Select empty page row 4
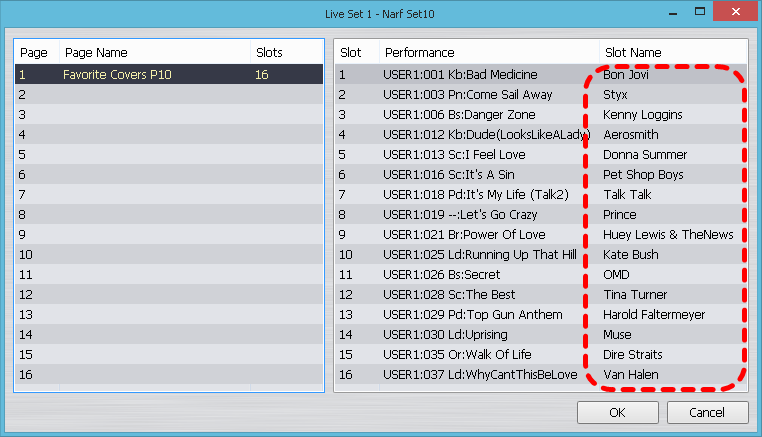Screen dimensions: 762x437 tap(169, 134)
